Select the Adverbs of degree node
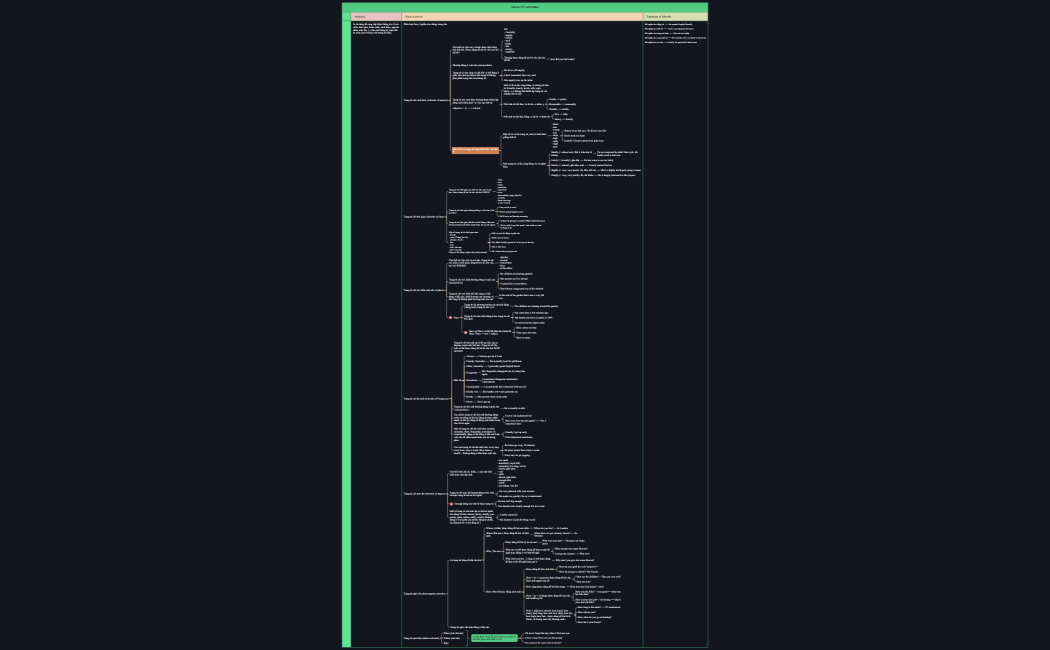The image size is (1050, 650). coord(425,494)
